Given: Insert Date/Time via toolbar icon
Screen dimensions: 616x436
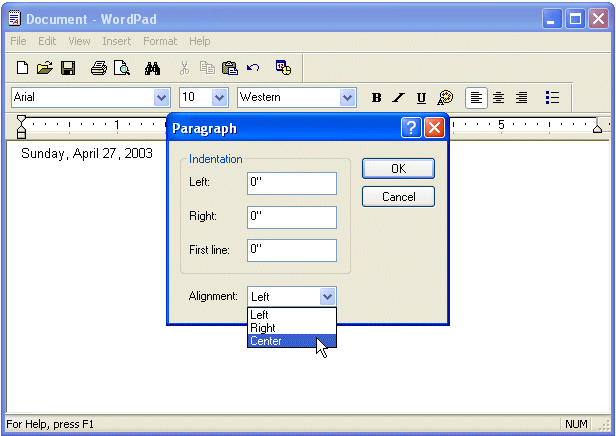Looking at the screenshot, I should tap(283, 68).
